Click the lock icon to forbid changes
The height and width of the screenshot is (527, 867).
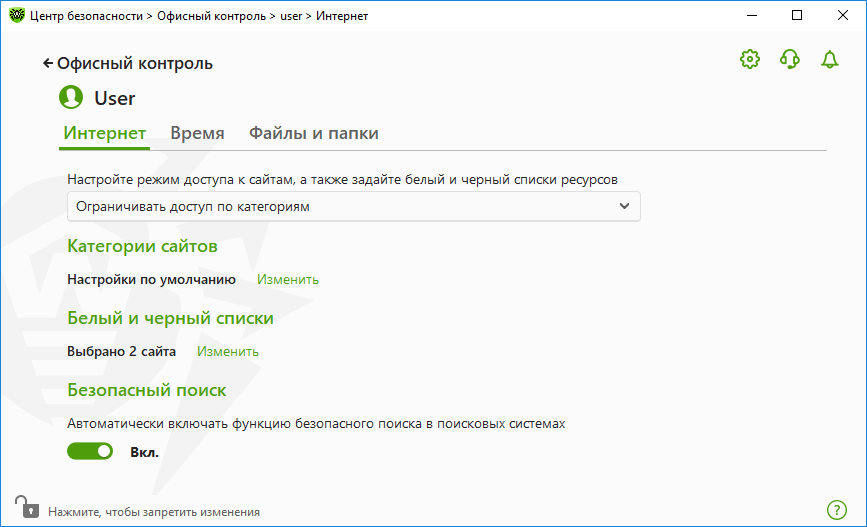(27, 507)
